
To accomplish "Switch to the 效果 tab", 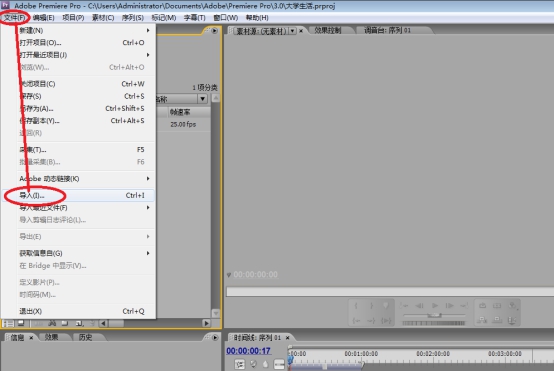I will click(x=51, y=337).
